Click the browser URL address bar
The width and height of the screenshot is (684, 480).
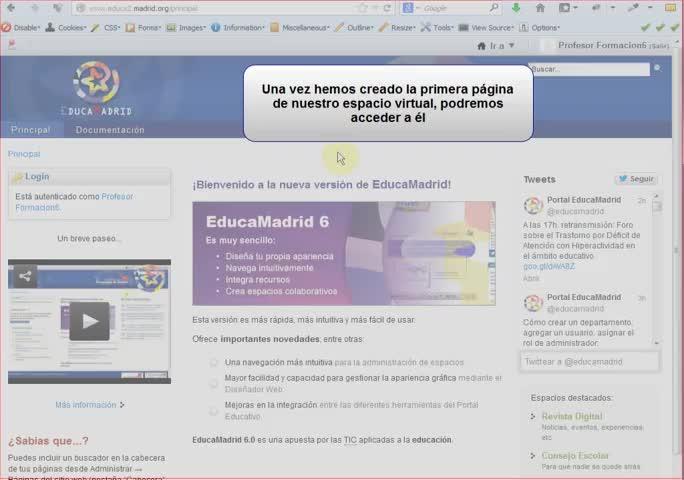(233, 8)
